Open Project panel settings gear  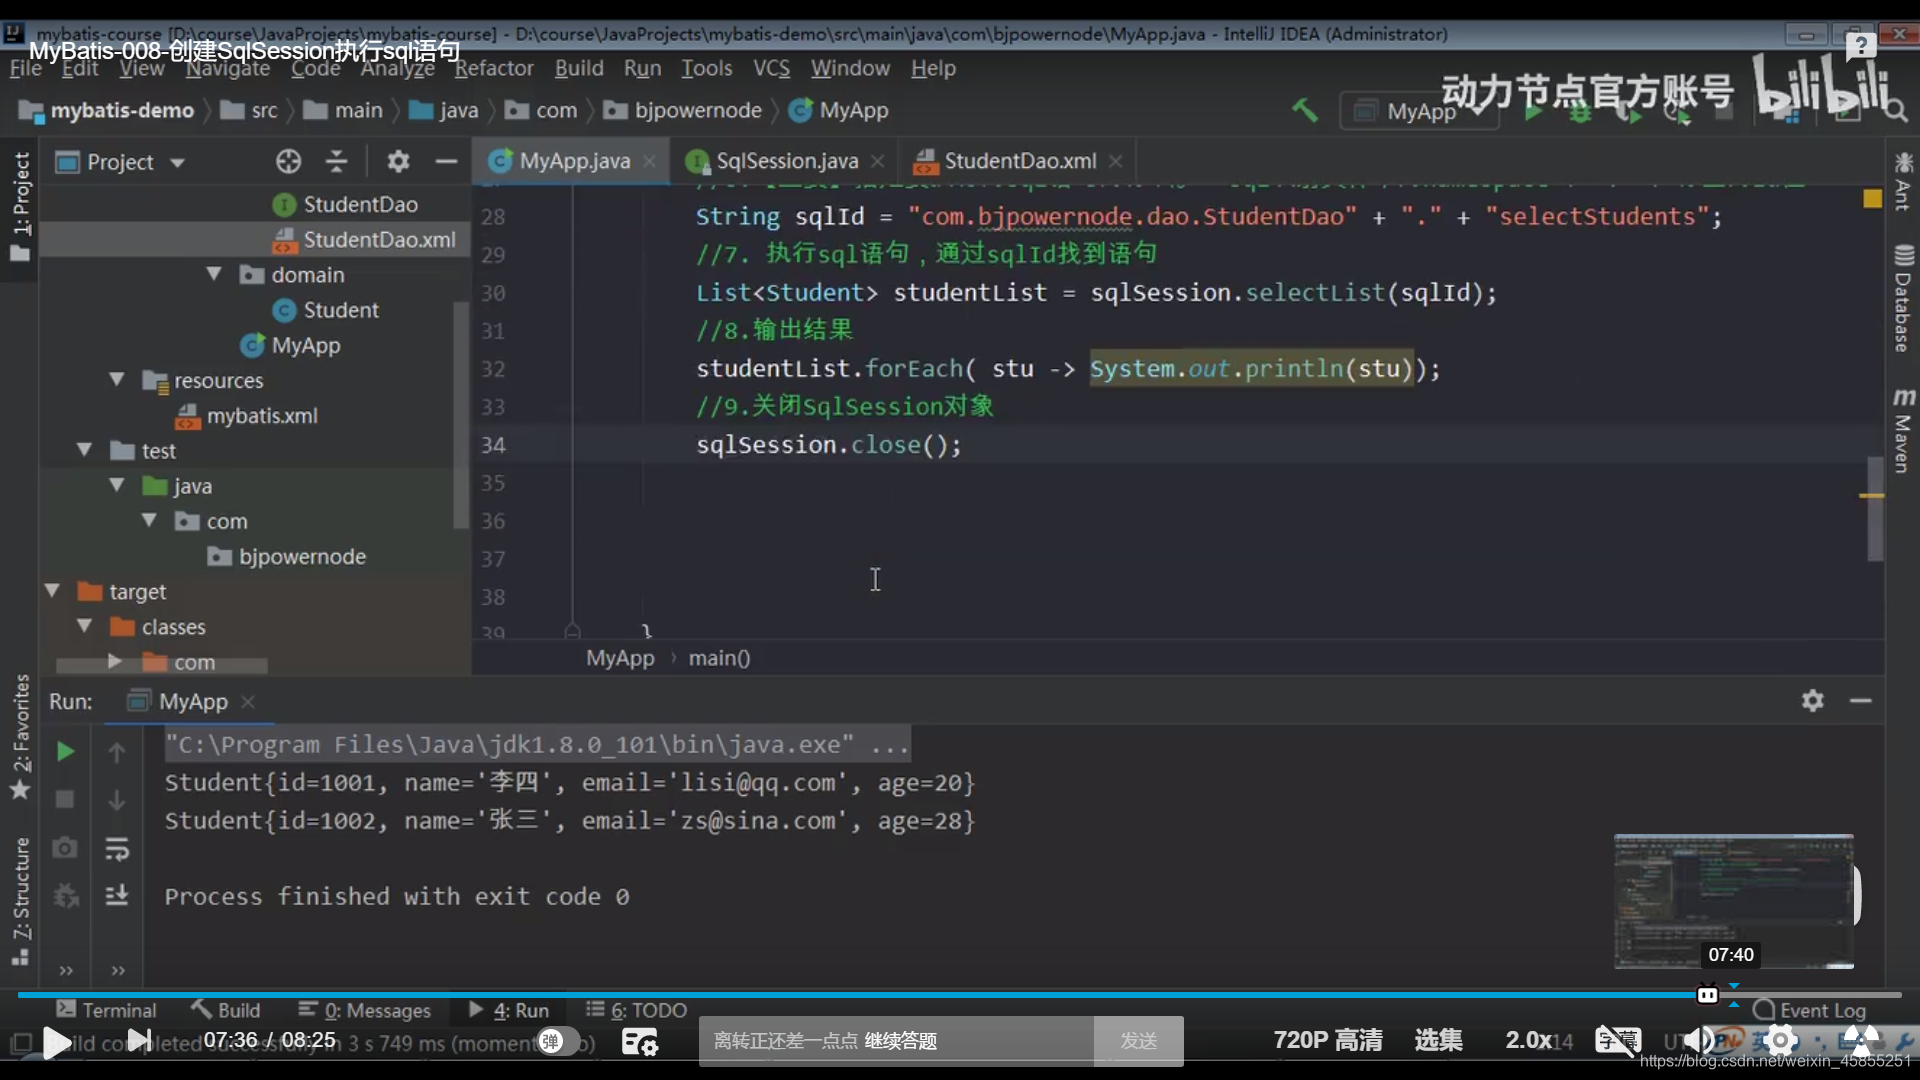coord(398,161)
